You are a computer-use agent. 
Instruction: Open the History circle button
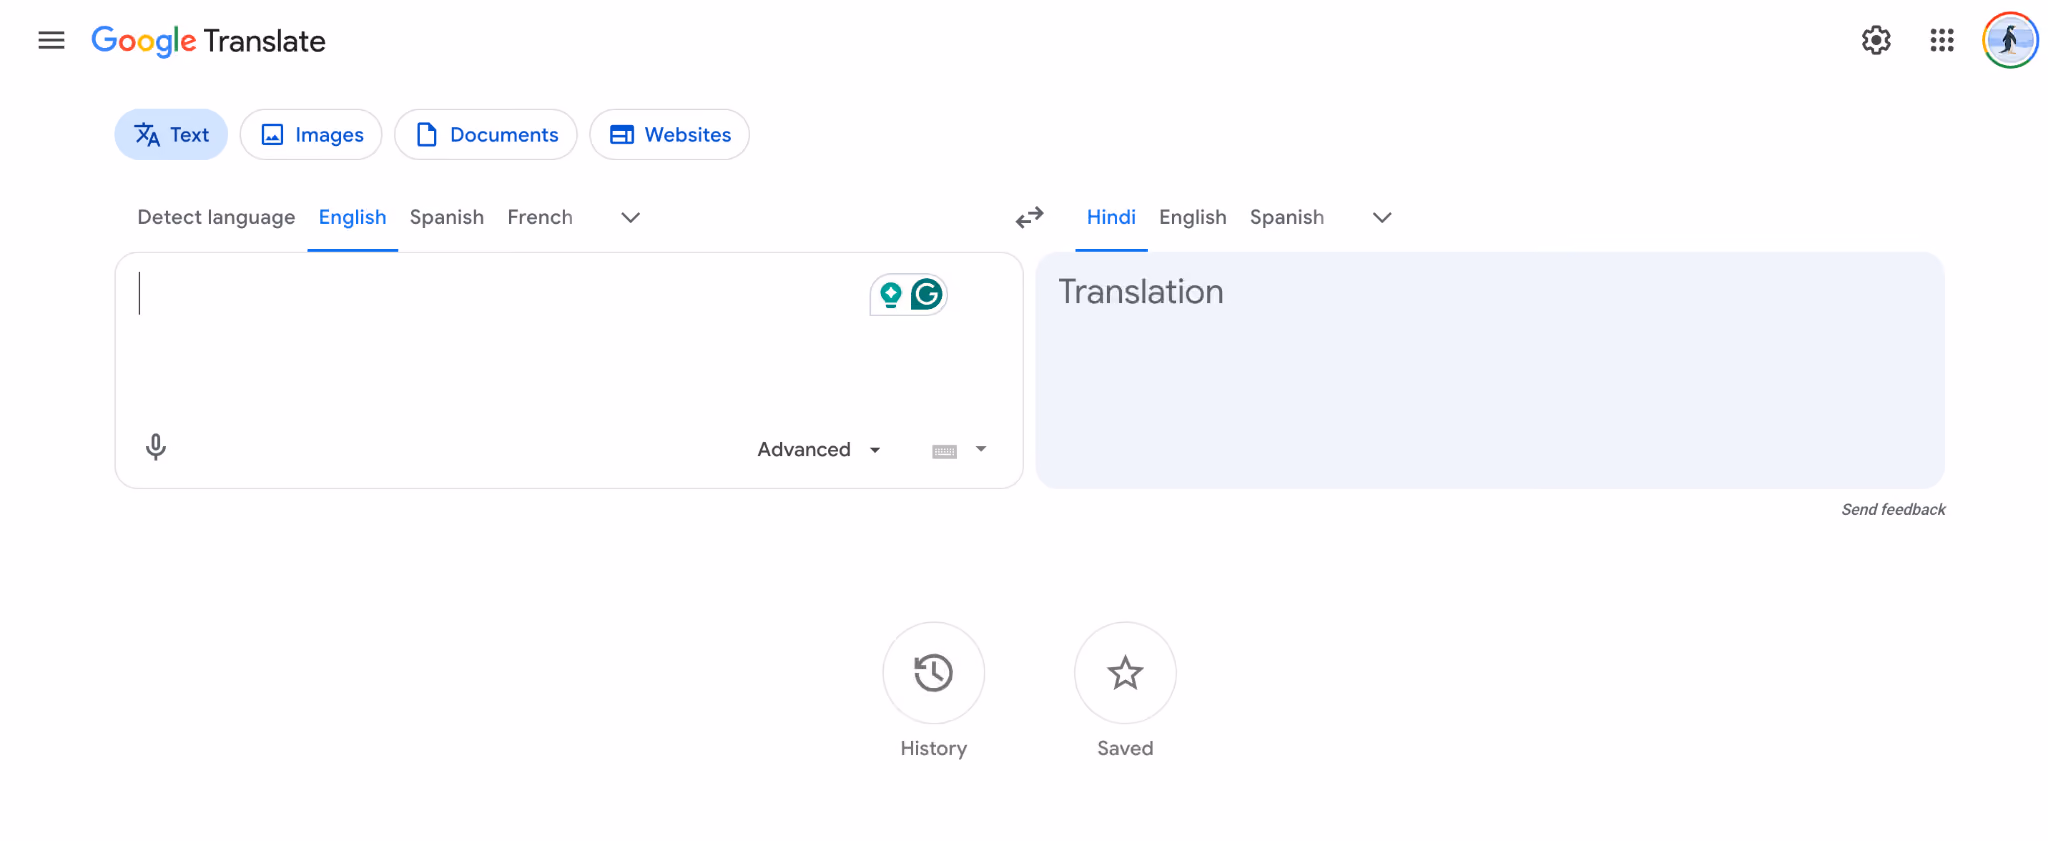tap(933, 673)
